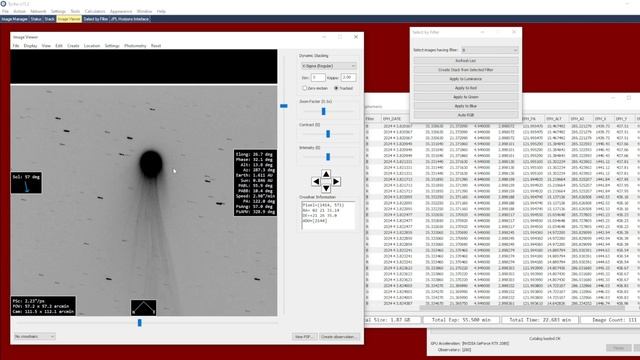Click the Apply to Blue button

pos(466,106)
